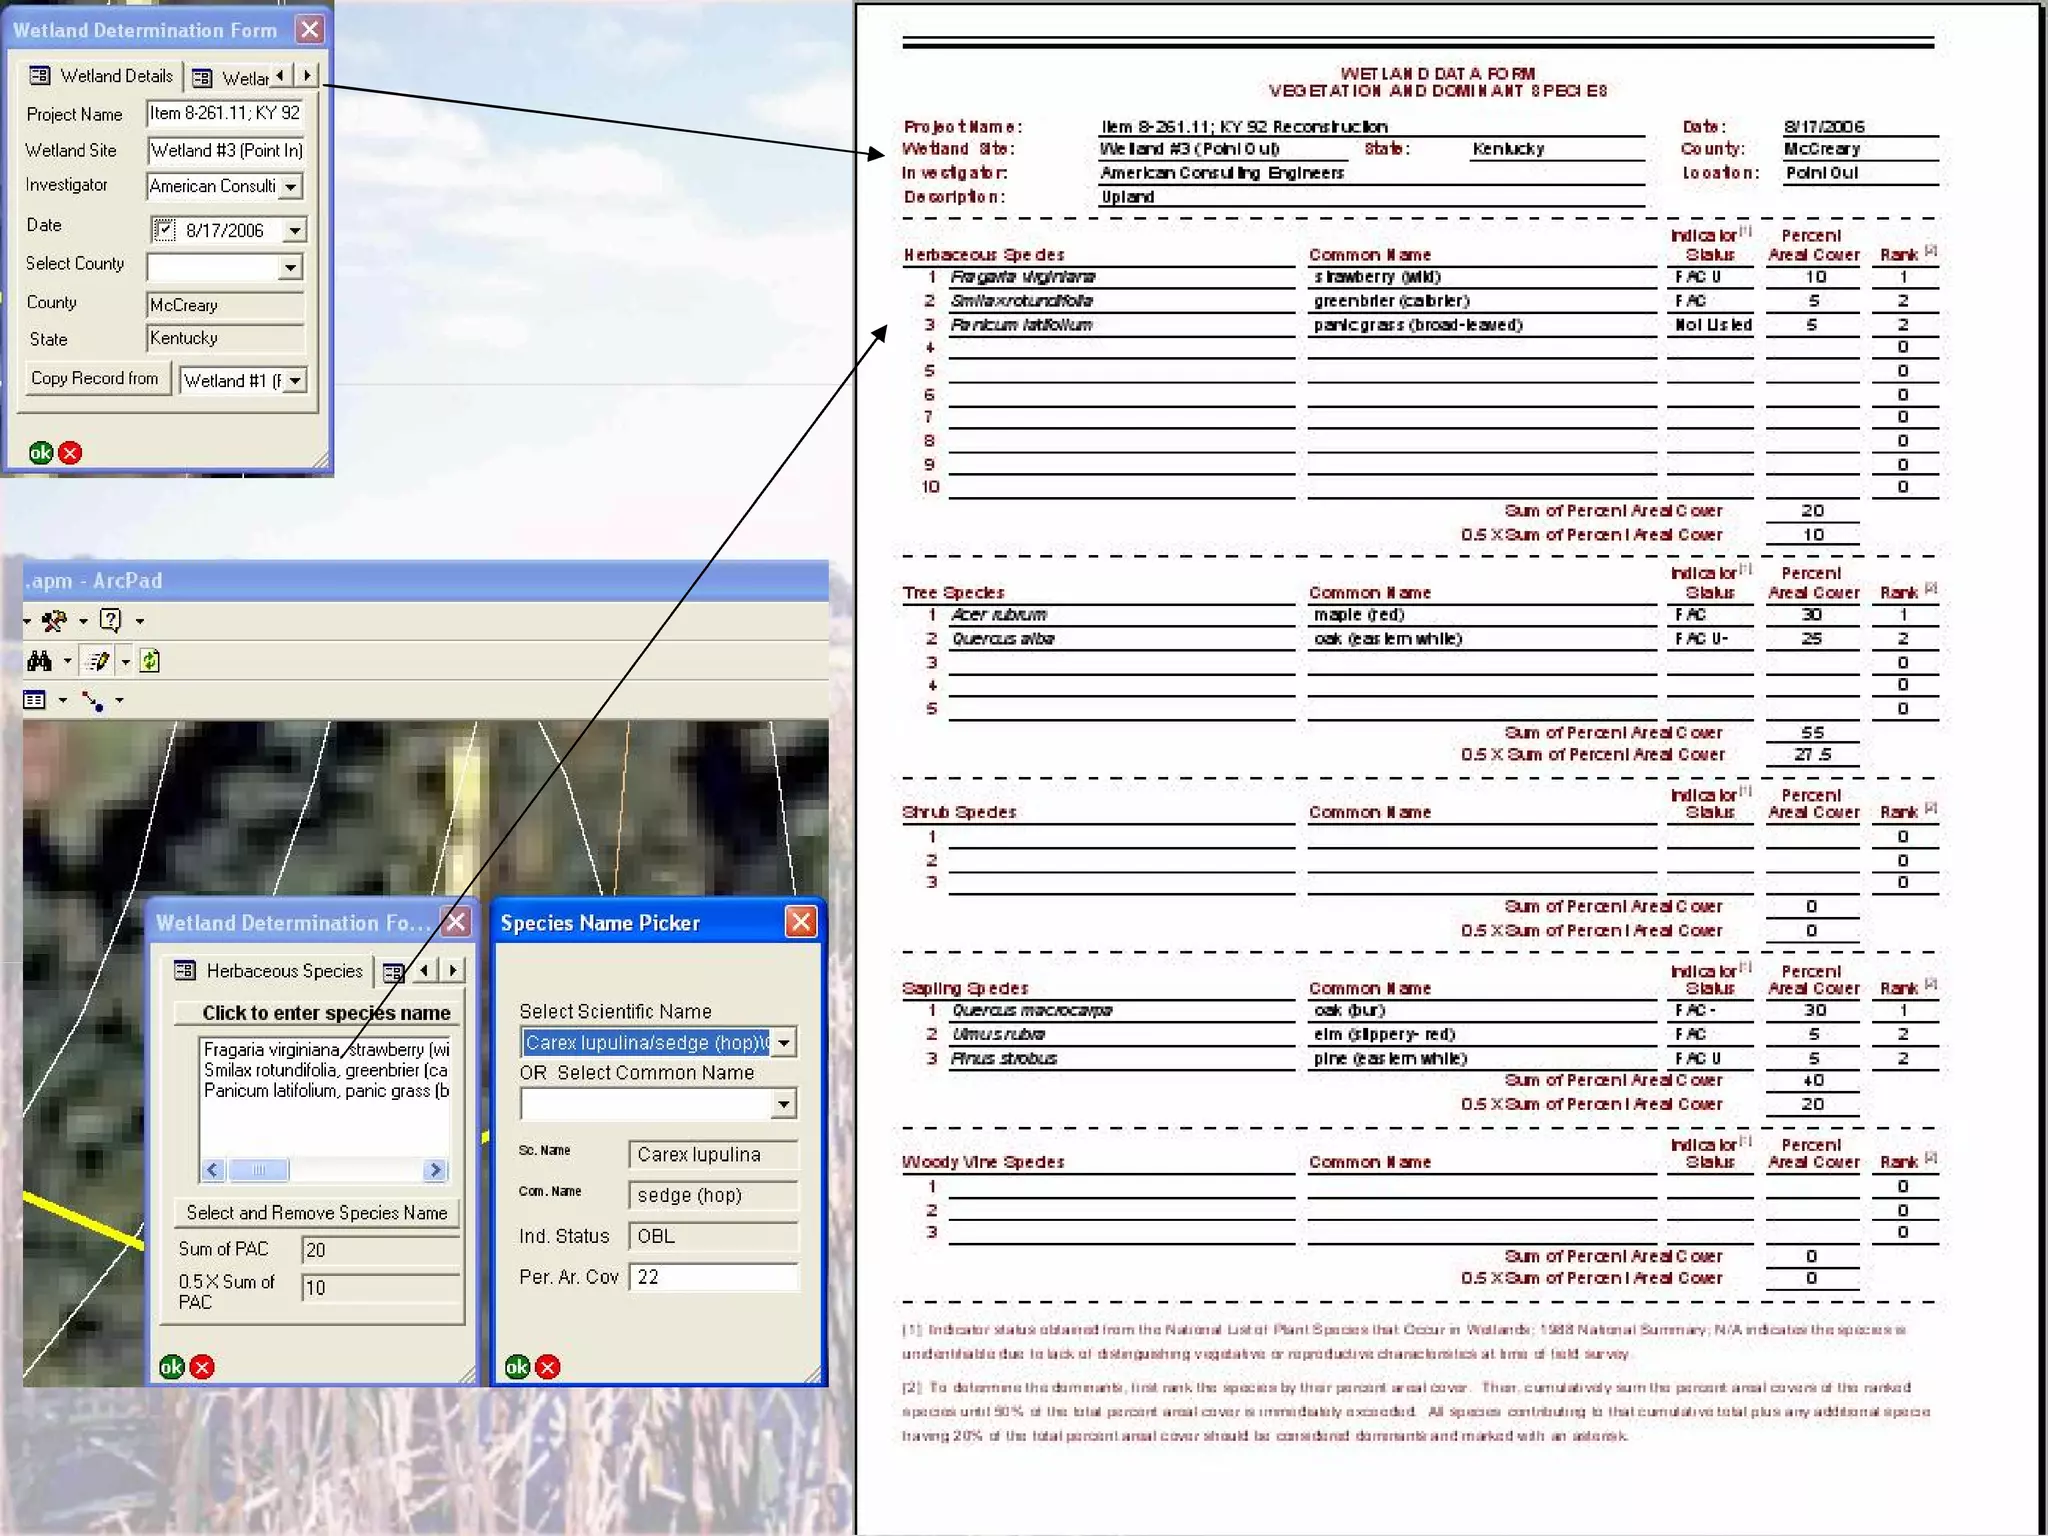Select the binoculars Find tool
2048x1536 pixels.
click(x=40, y=661)
